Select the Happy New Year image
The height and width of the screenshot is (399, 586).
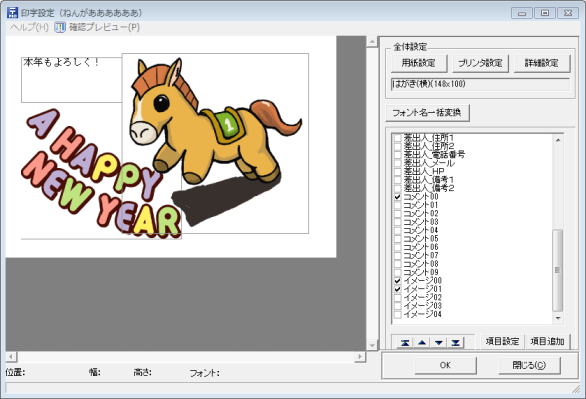pos(101,173)
